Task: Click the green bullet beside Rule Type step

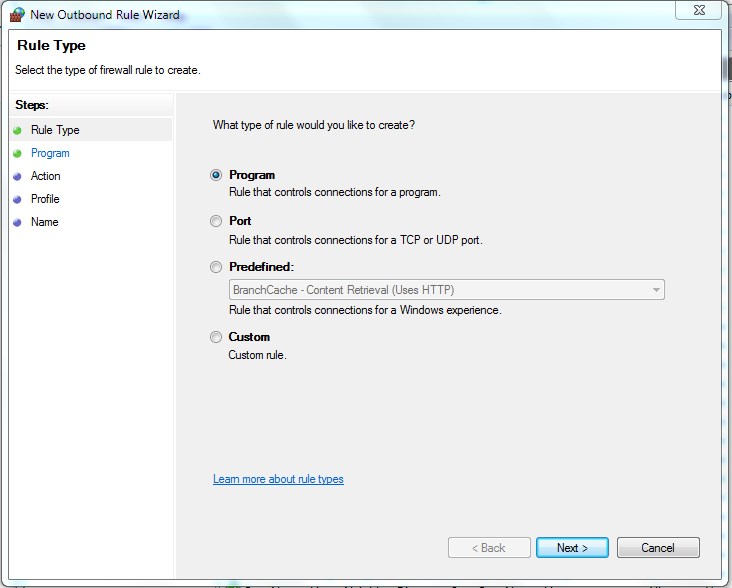Action: [17, 131]
